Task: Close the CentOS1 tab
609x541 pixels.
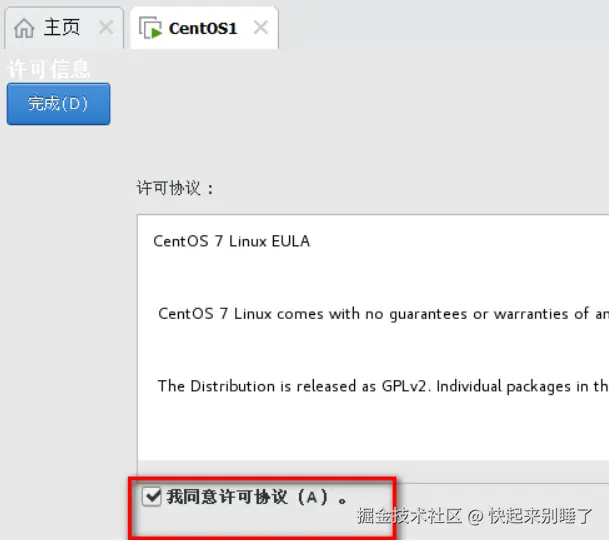Action: click(x=261, y=28)
